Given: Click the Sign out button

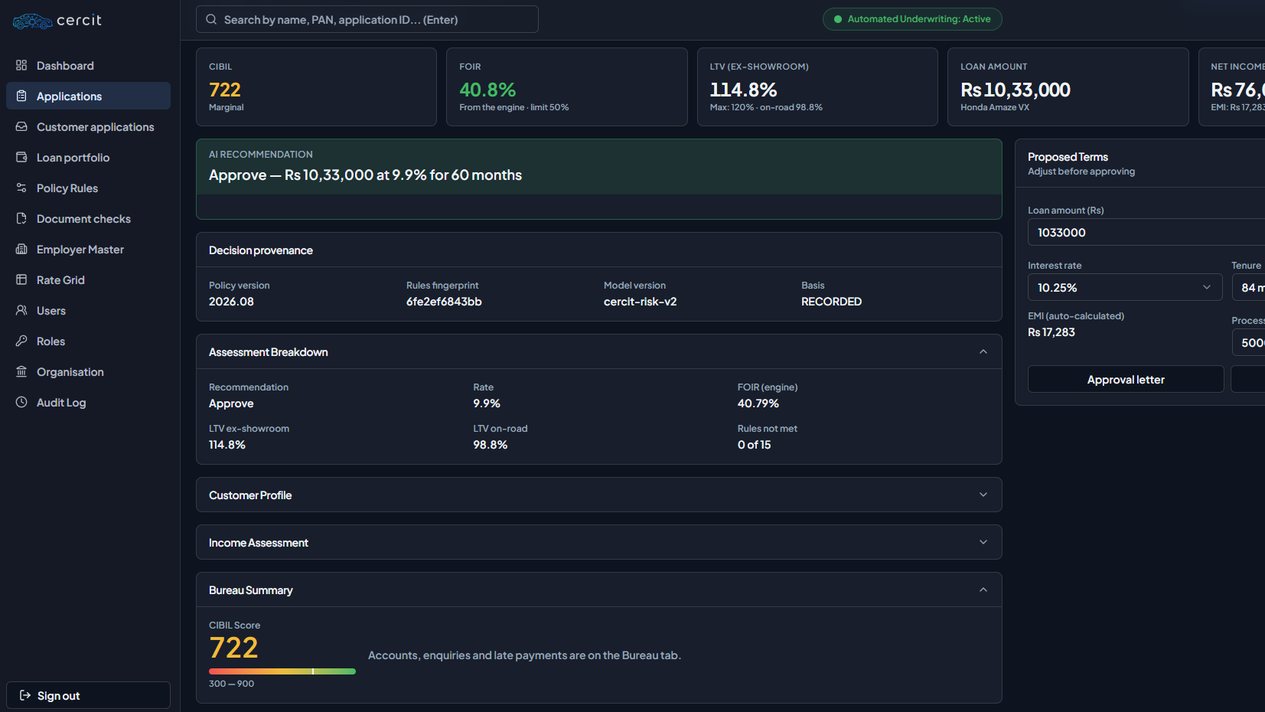Looking at the screenshot, I should (x=88, y=695).
